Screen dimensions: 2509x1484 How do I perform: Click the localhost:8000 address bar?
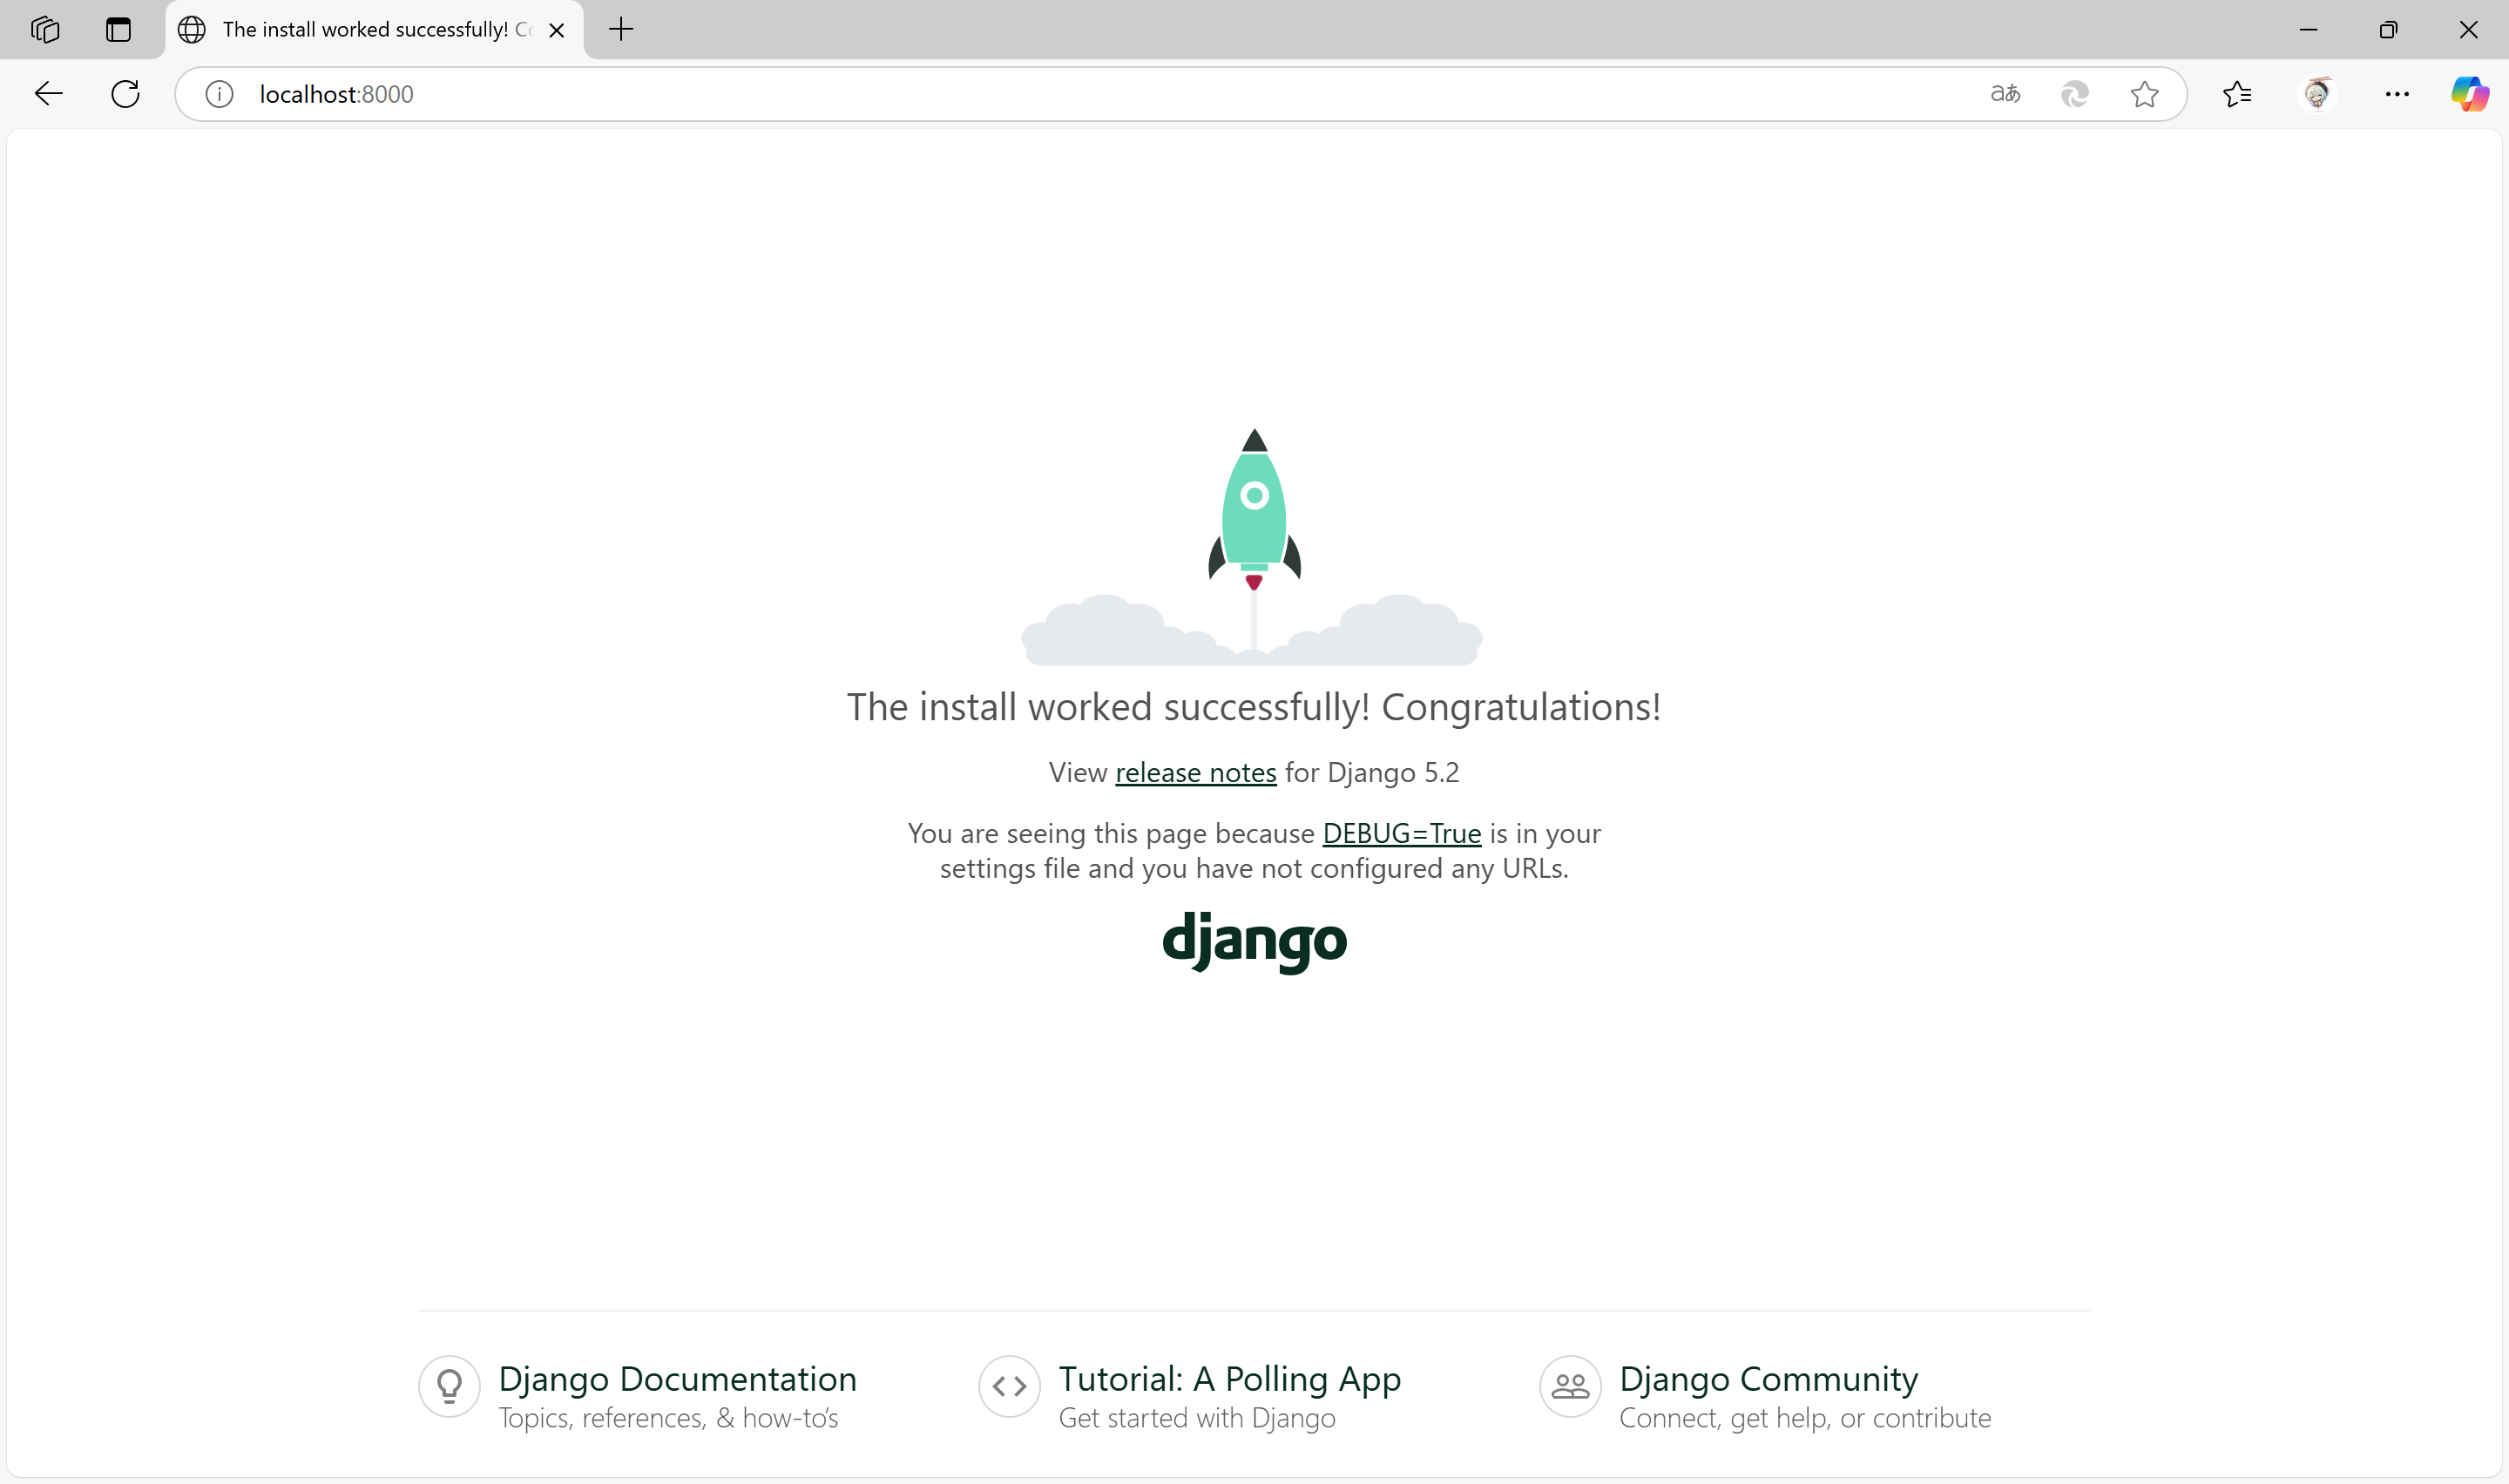click(x=1000, y=94)
